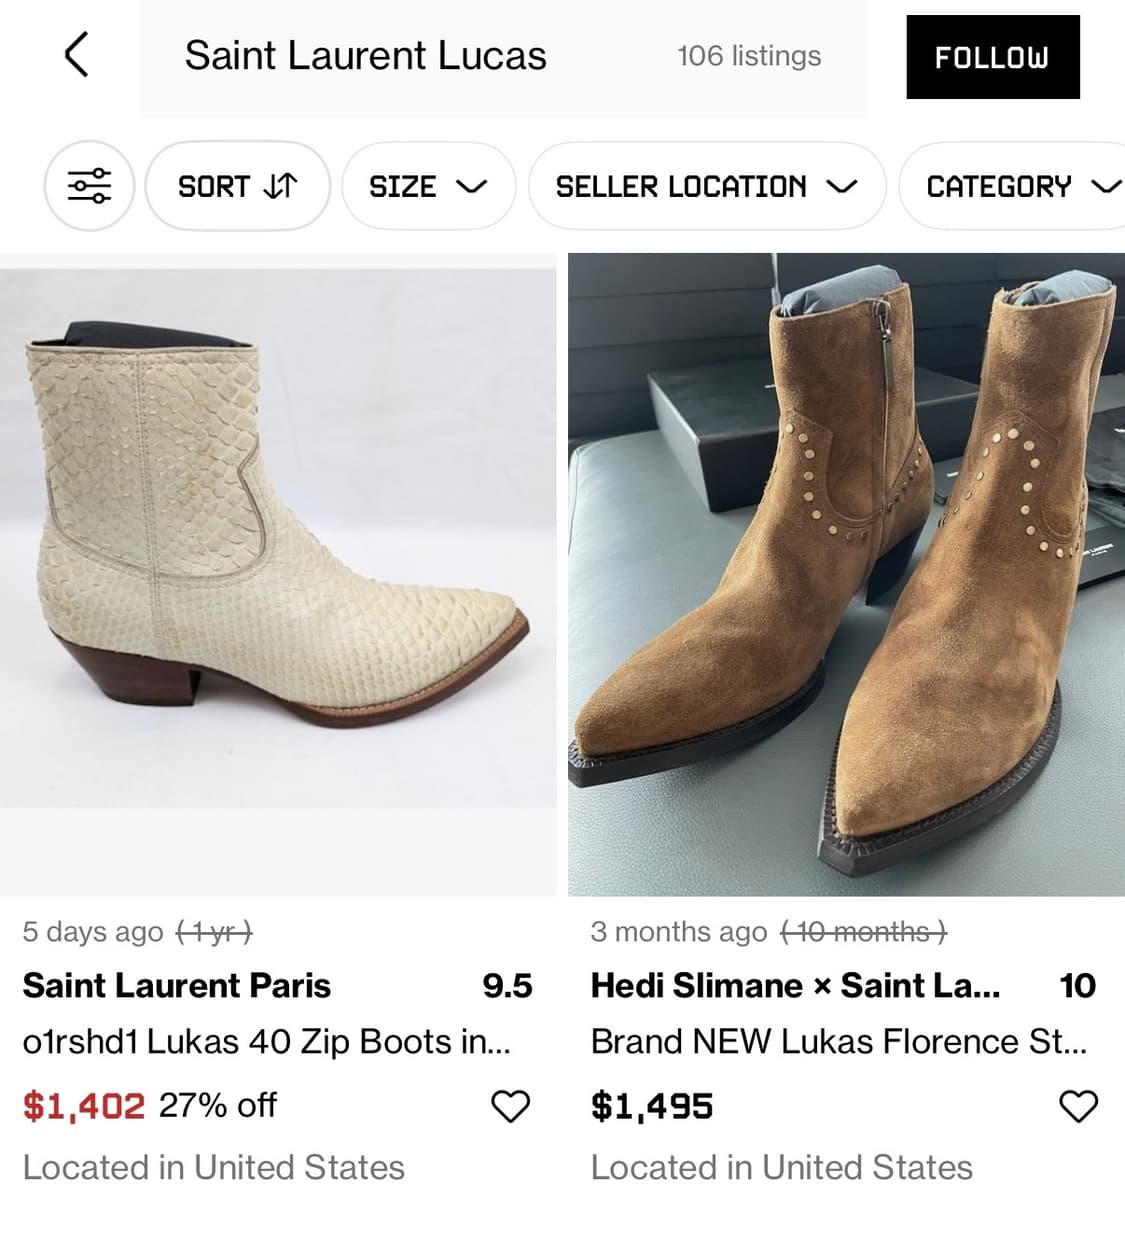Favorite the Lukas Florence suede boots listing
1125x1240 pixels.
coord(1078,1106)
